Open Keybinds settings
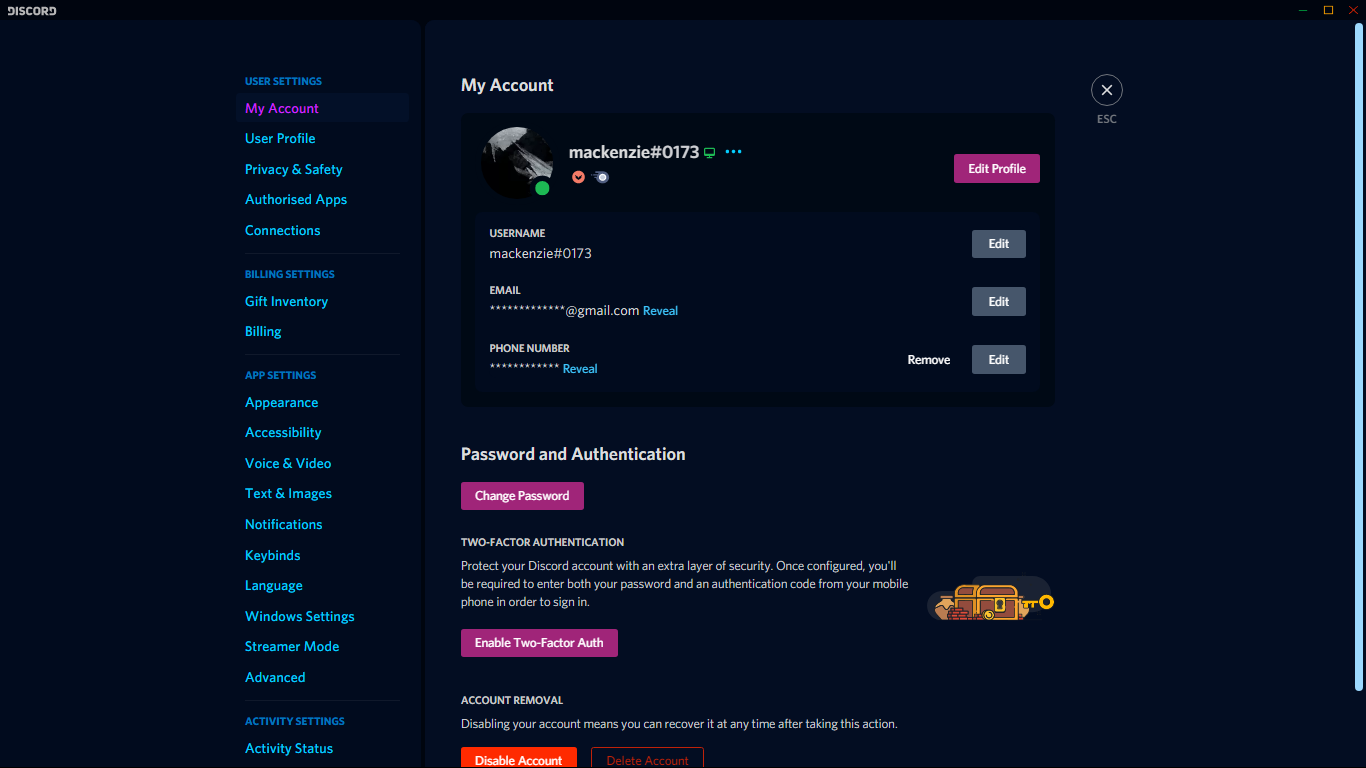 click(323, 555)
